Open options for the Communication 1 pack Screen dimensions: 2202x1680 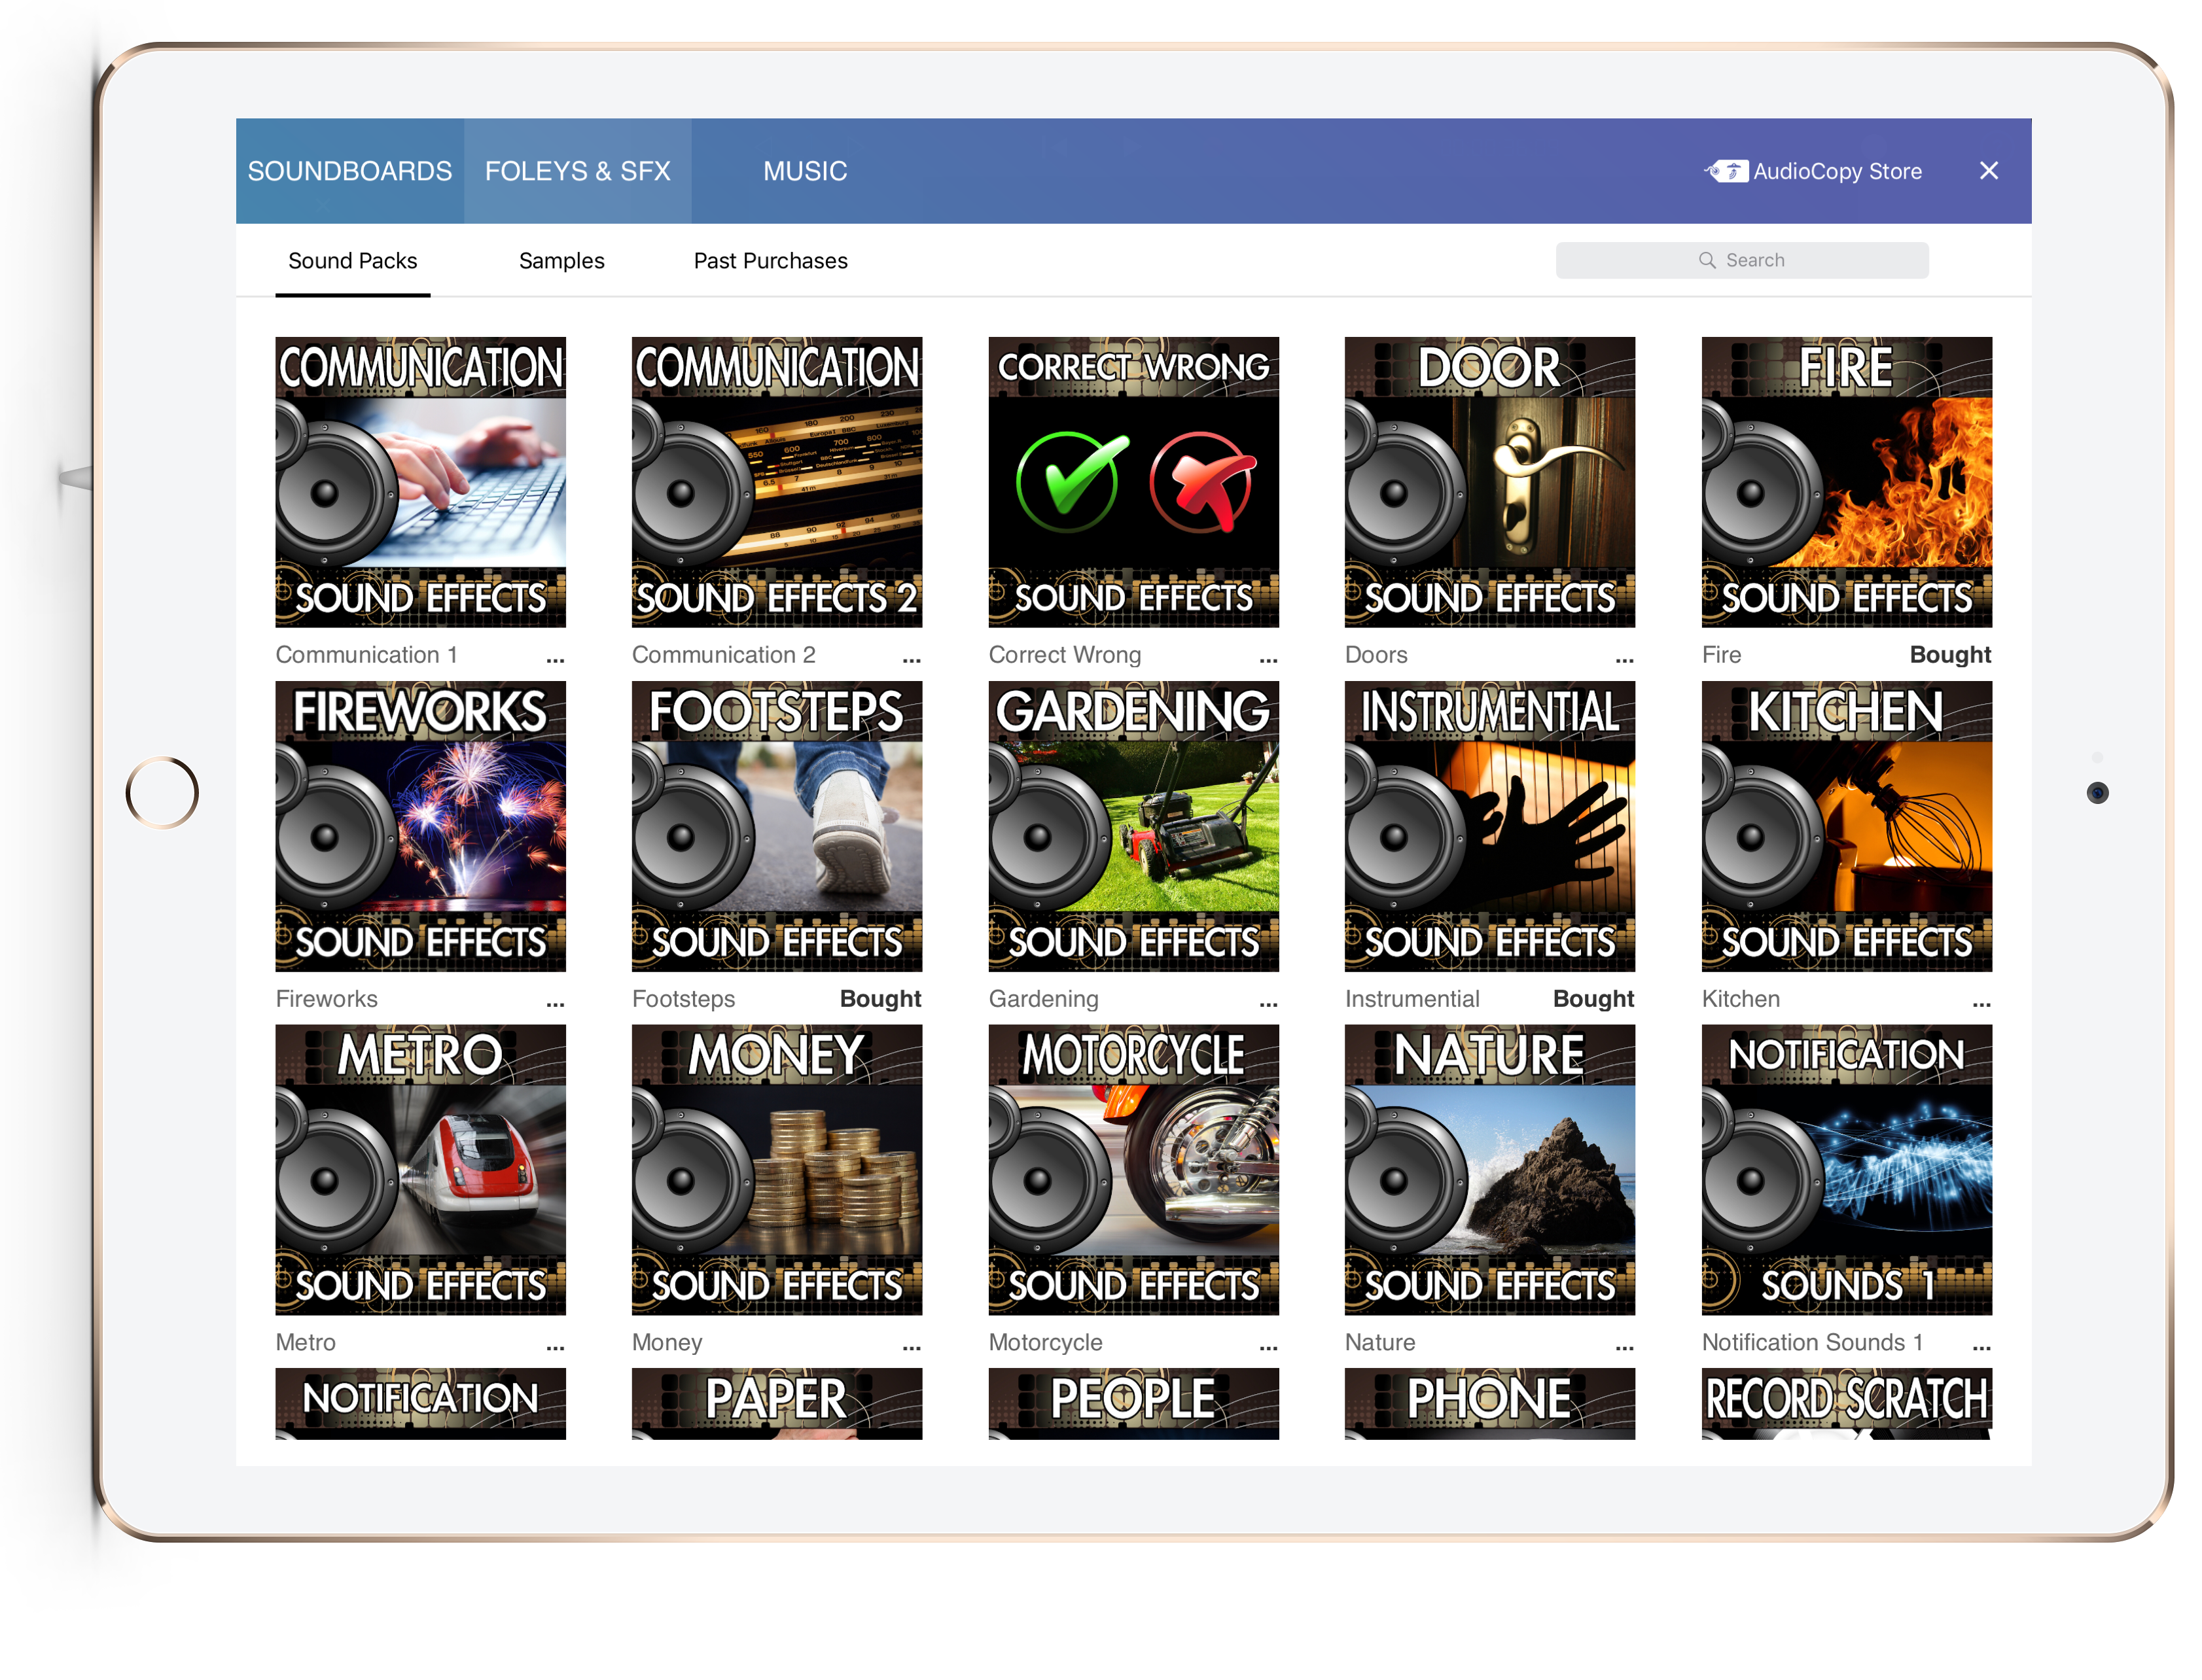click(556, 658)
